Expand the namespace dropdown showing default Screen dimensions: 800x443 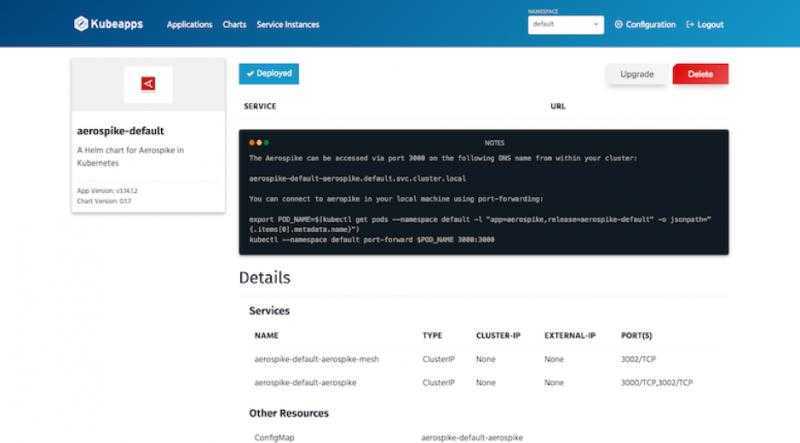click(566, 24)
